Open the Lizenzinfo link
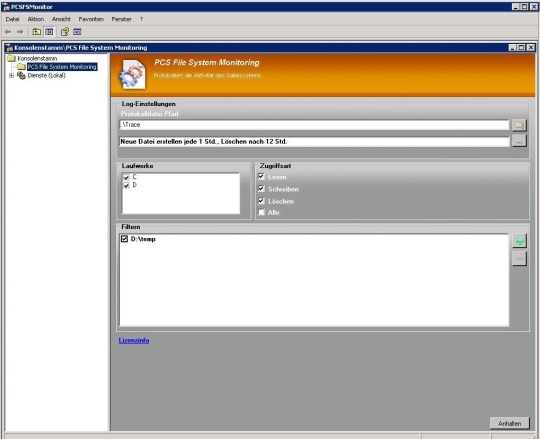 pos(134,341)
